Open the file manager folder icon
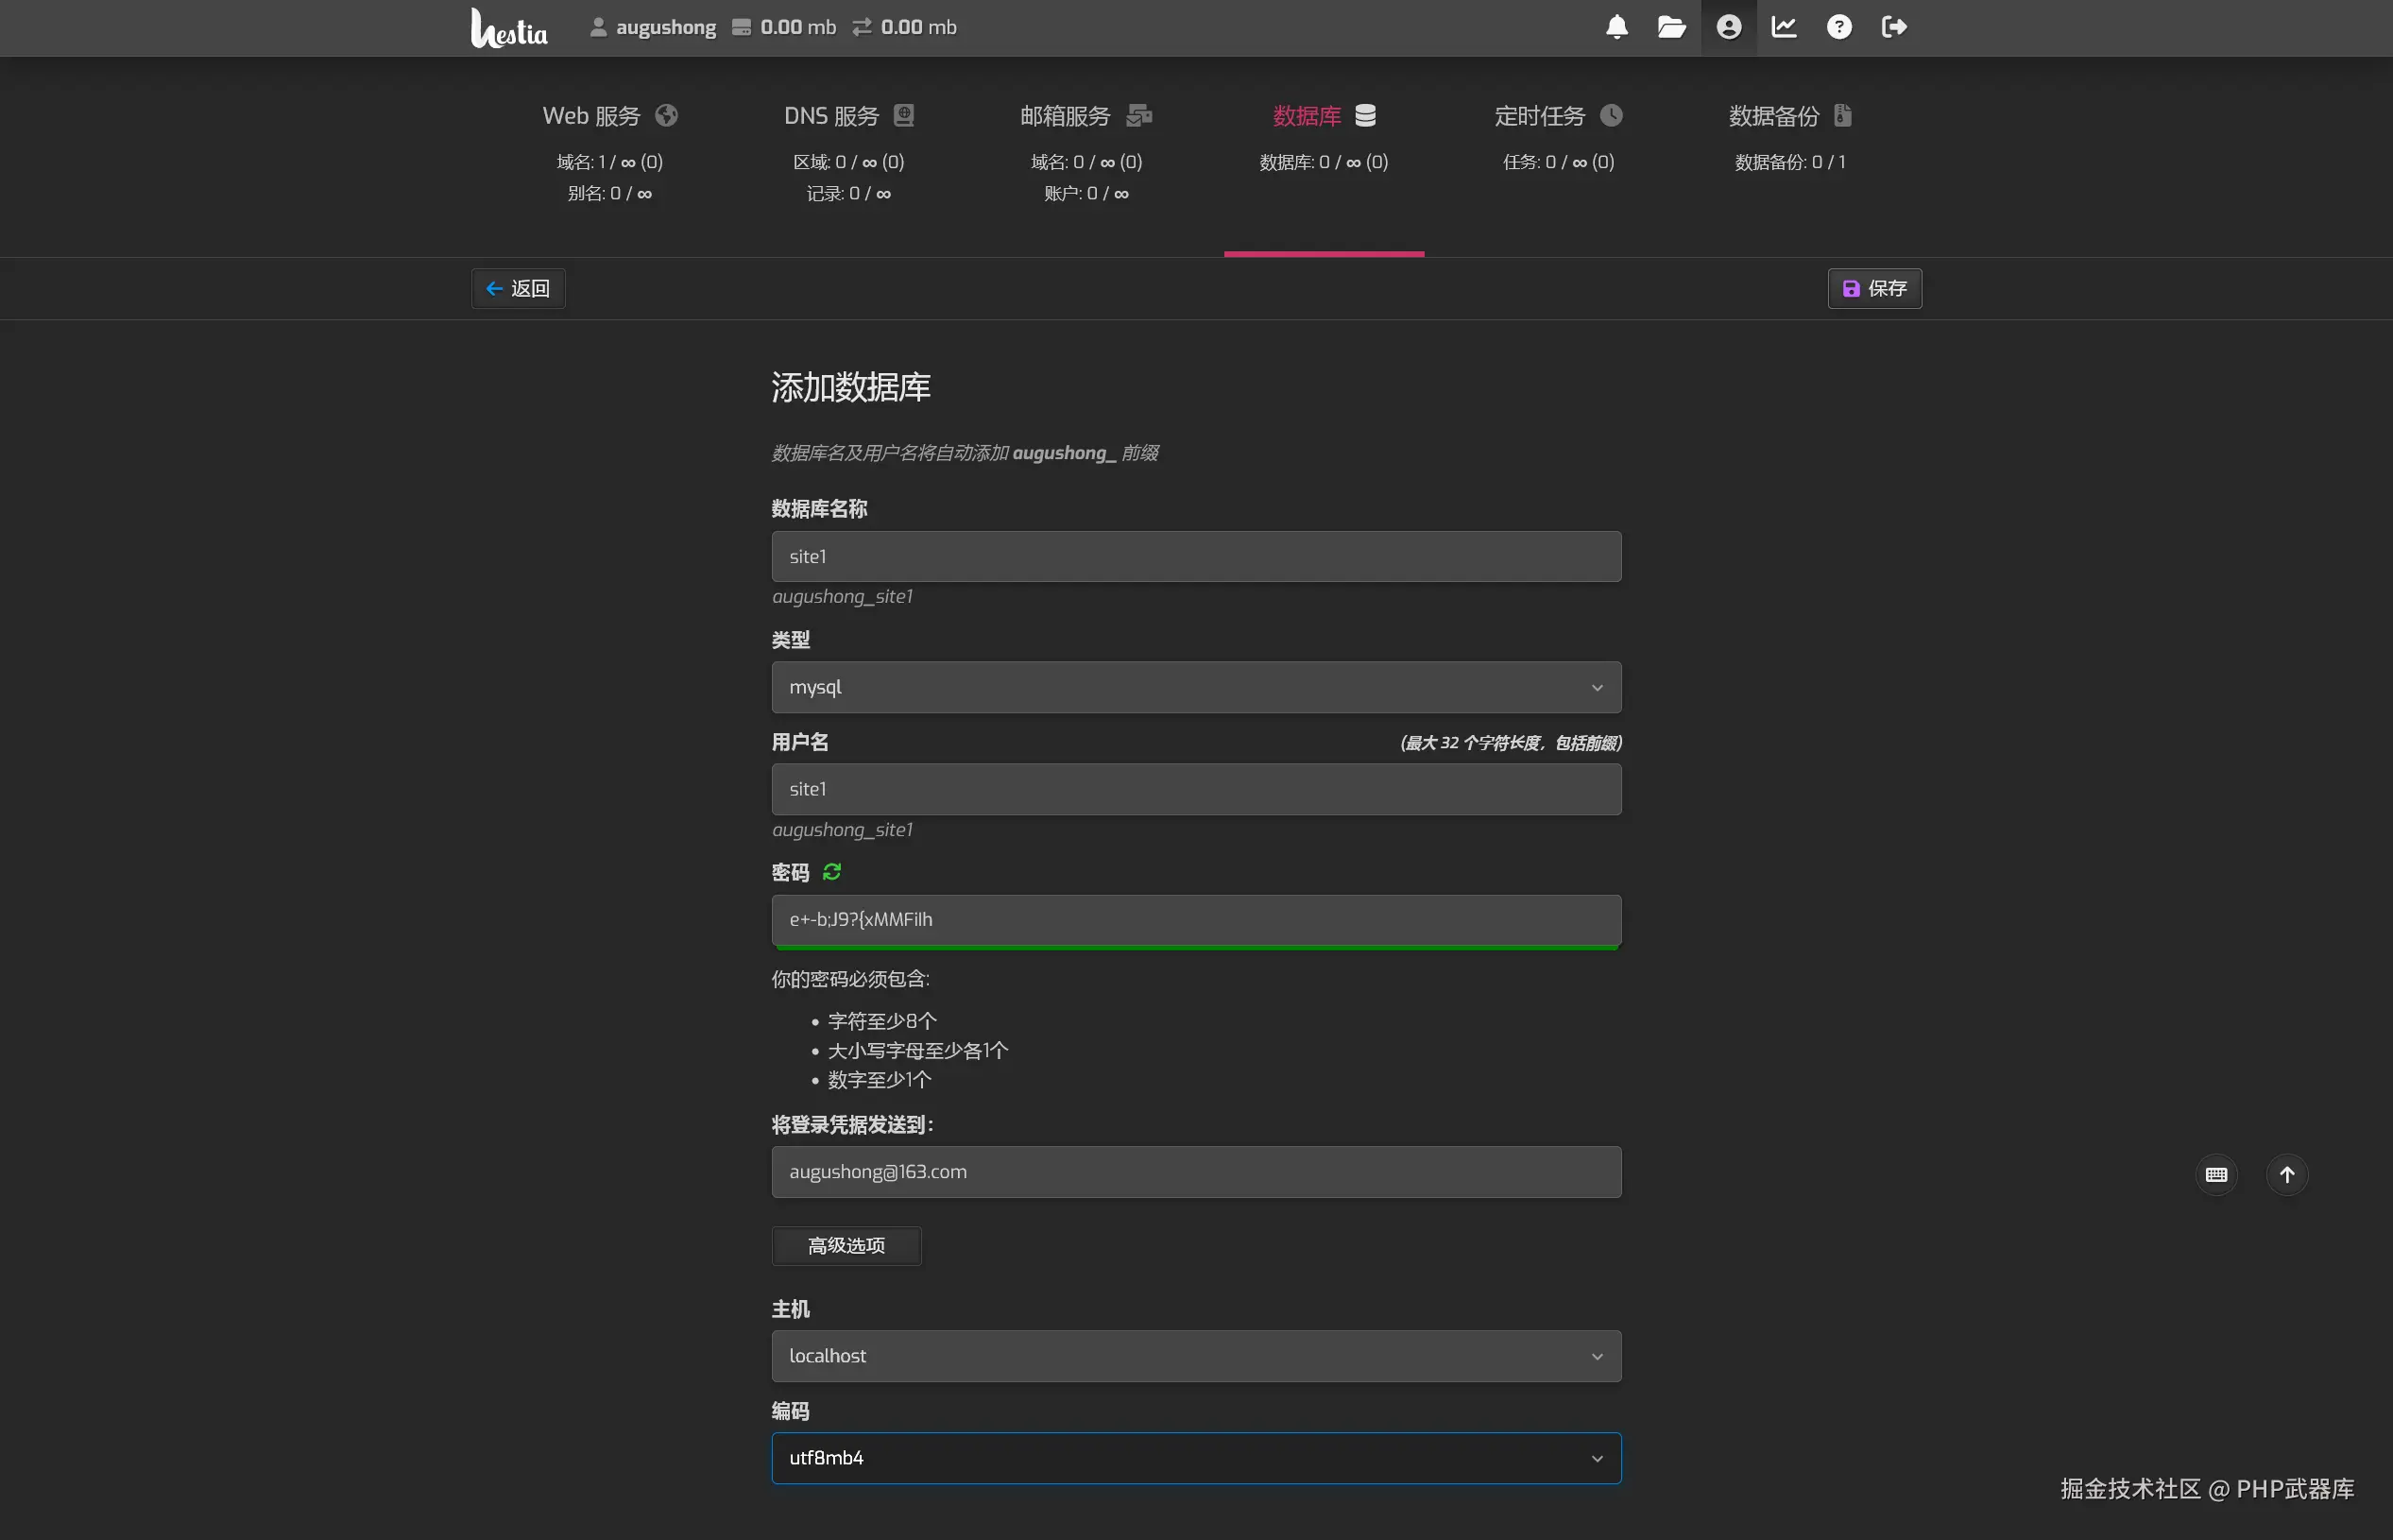Screen dimensions: 2393x1540 click(x=1671, y=27)
